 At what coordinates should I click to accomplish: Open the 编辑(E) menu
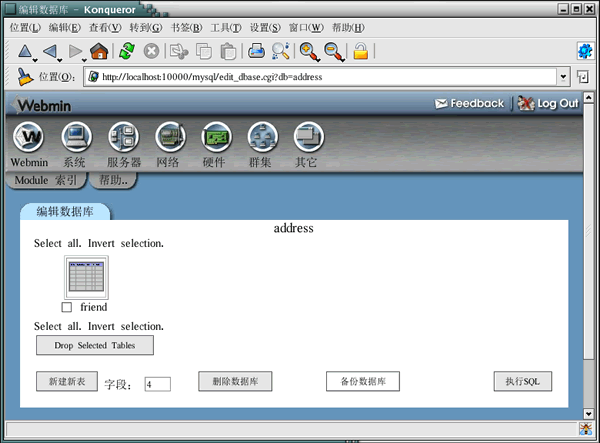point(65,28)
